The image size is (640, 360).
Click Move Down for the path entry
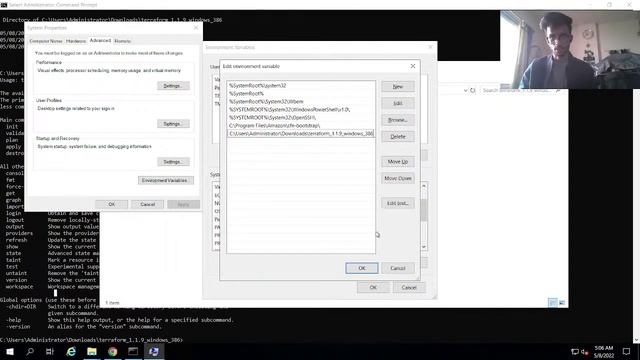(x=398, y=178)
